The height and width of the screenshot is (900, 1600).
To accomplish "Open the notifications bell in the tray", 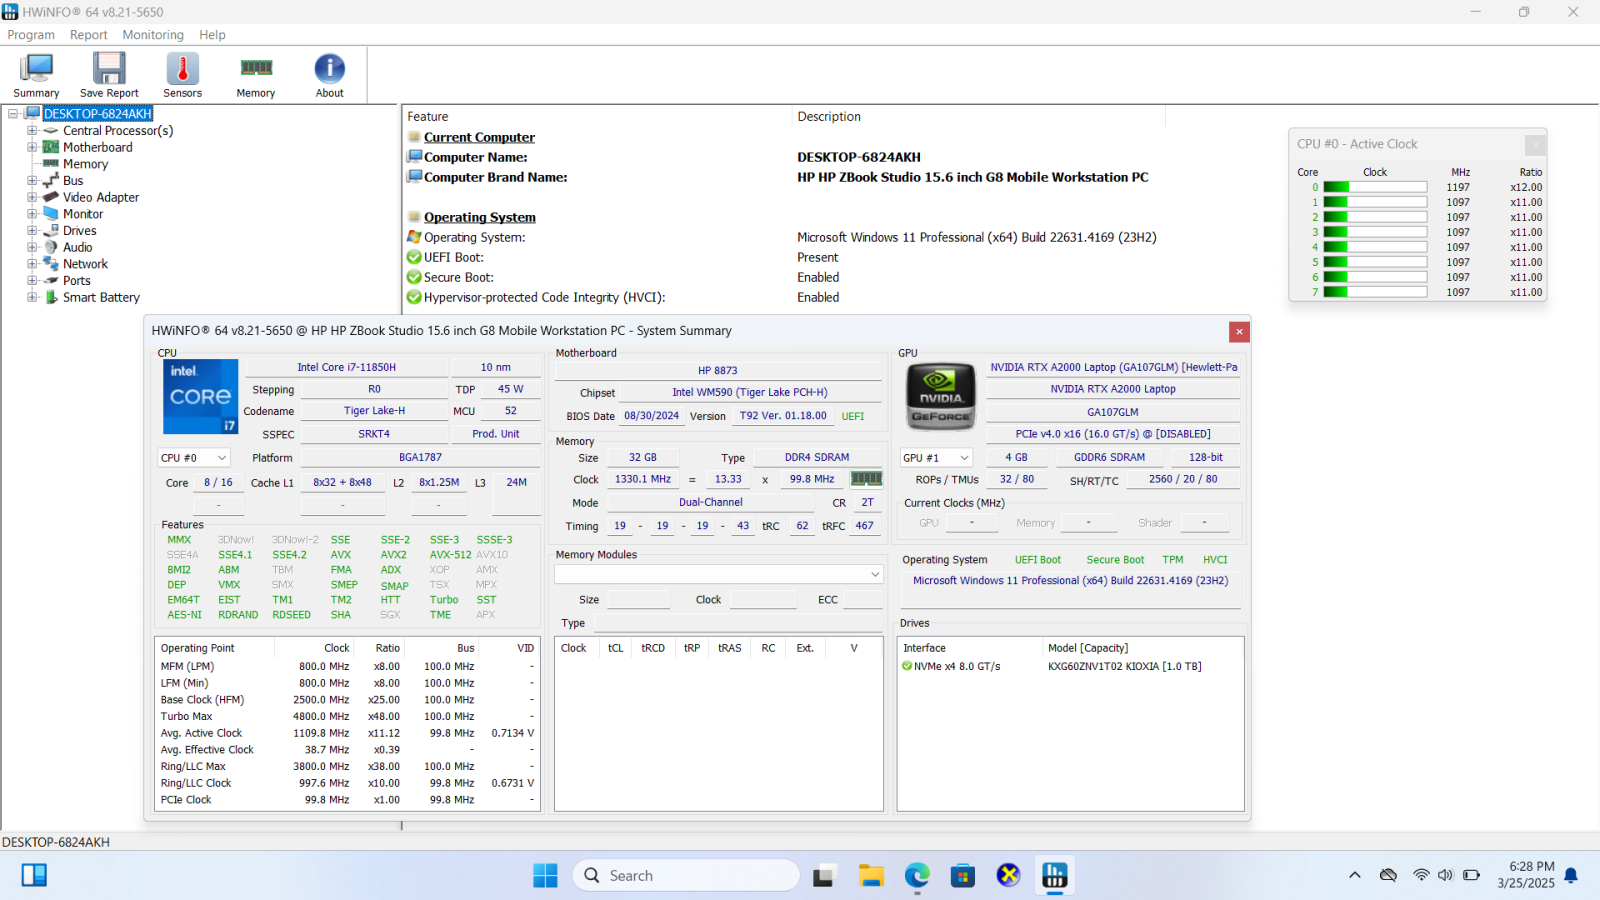I will 1571,875.
